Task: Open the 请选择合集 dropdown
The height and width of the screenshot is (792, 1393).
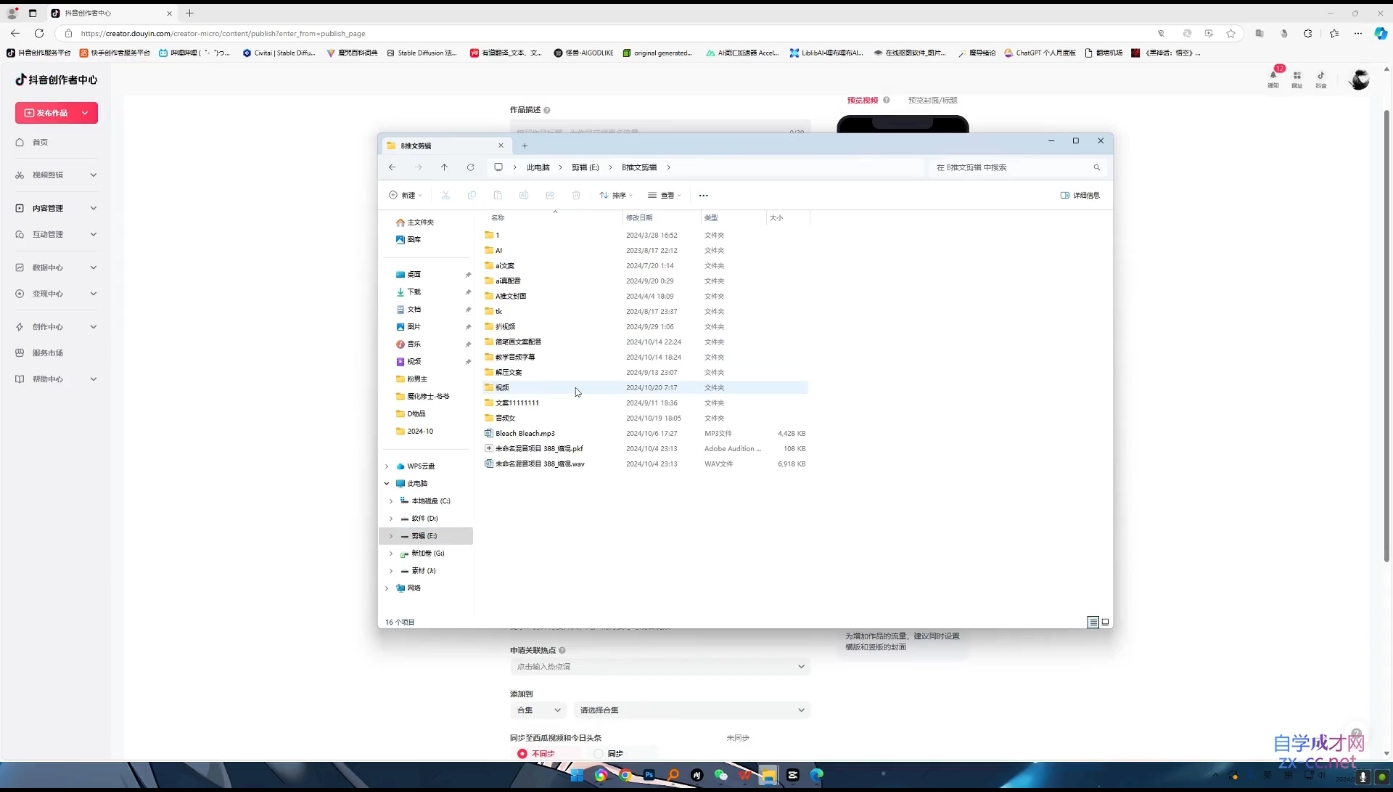Action: click(691, 710)
